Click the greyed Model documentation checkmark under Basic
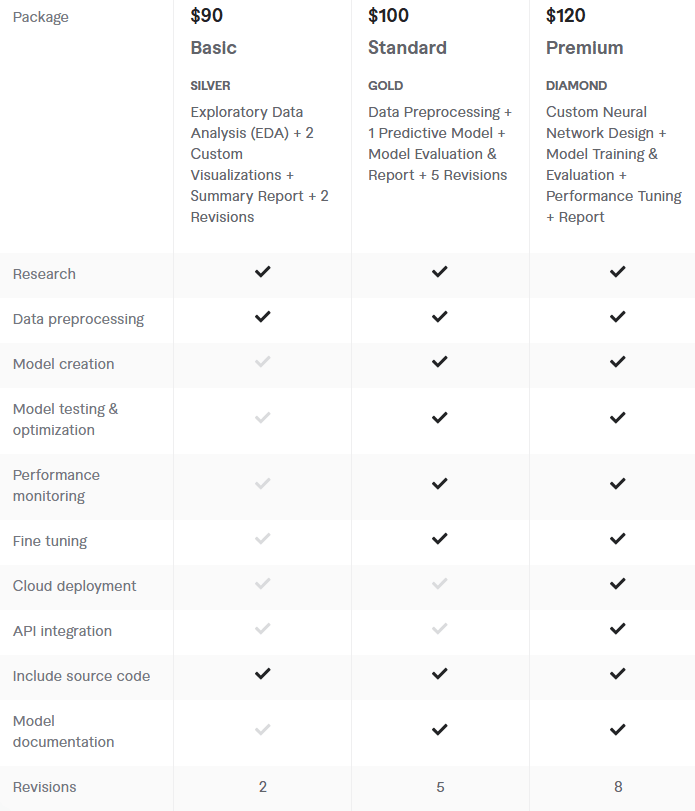 262,730
